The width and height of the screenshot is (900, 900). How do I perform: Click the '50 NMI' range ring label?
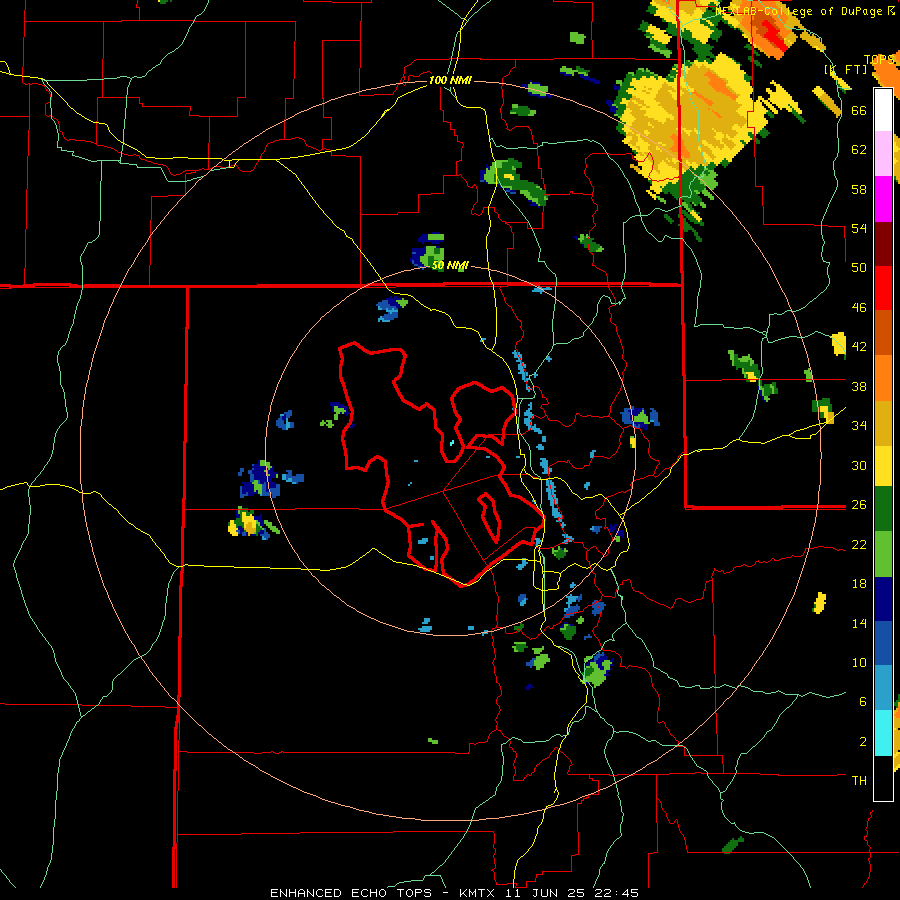450,265
